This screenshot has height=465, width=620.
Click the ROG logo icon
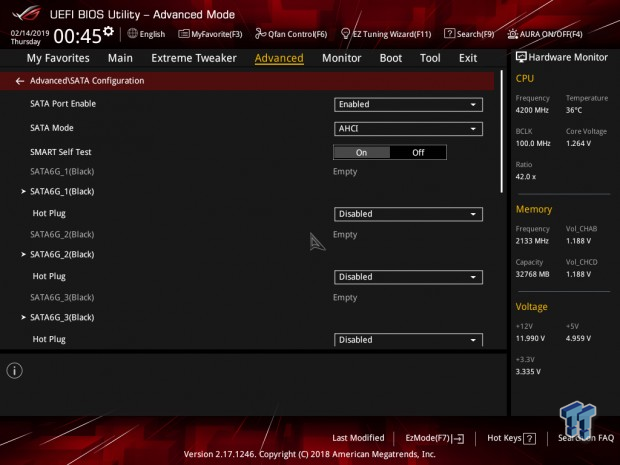27,13
